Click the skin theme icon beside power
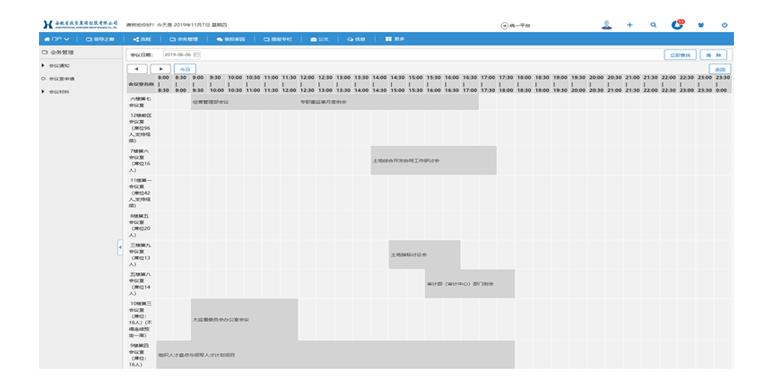The image size is (773, 388). point(701,25)
